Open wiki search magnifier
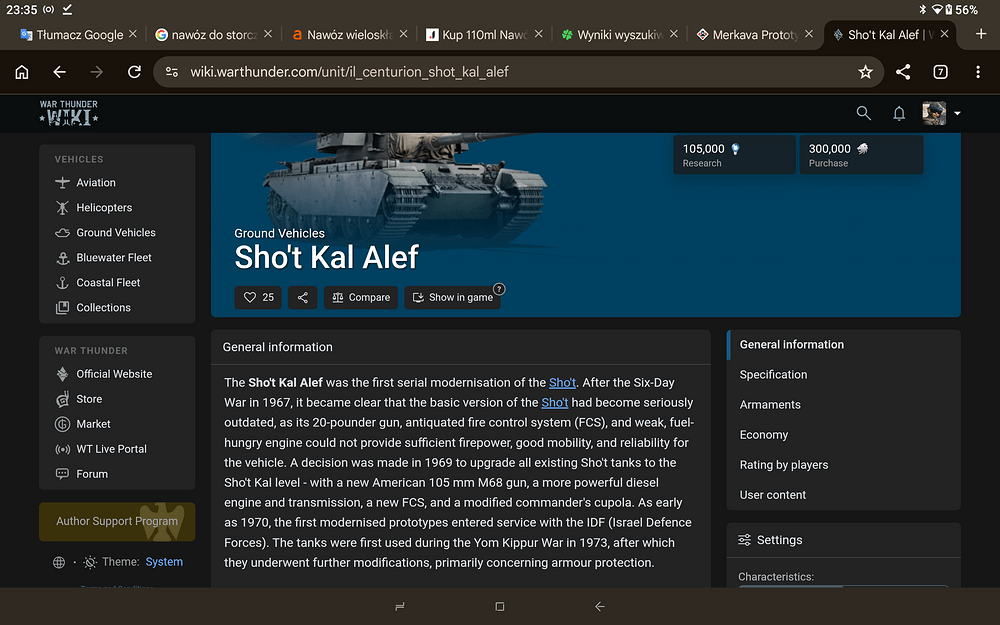 [864, 114]
